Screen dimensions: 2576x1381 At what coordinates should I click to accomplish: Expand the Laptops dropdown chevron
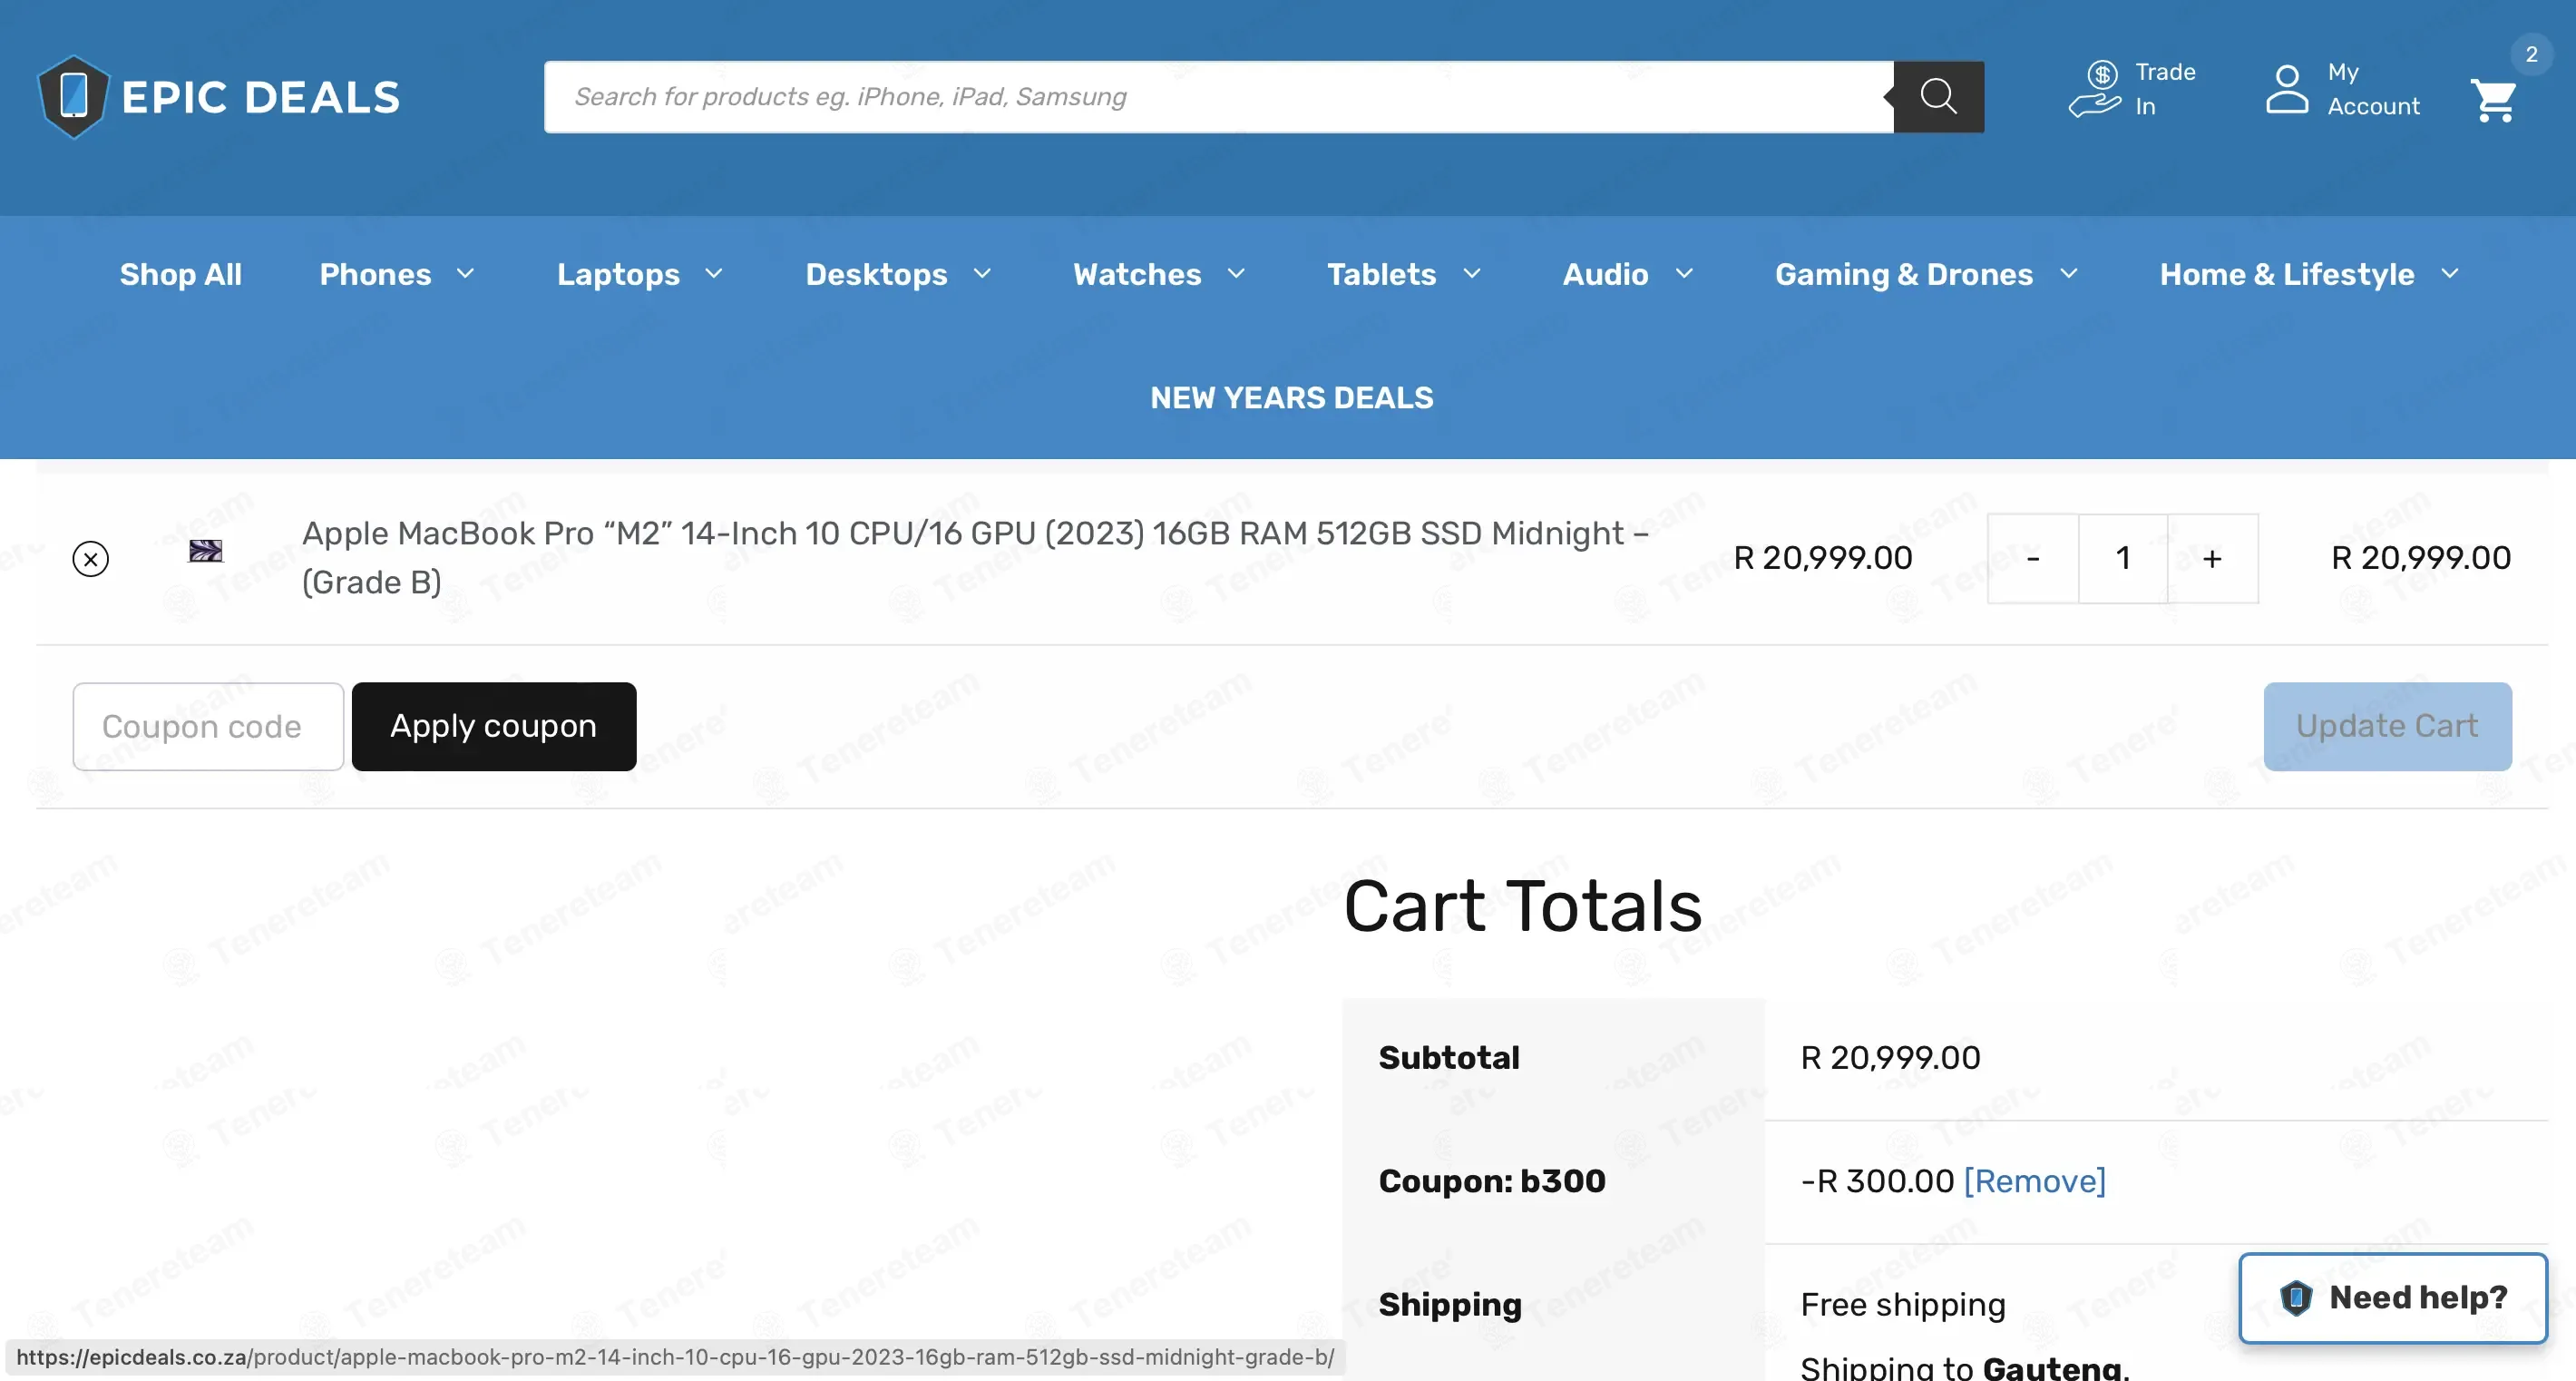tap(713, 274)
